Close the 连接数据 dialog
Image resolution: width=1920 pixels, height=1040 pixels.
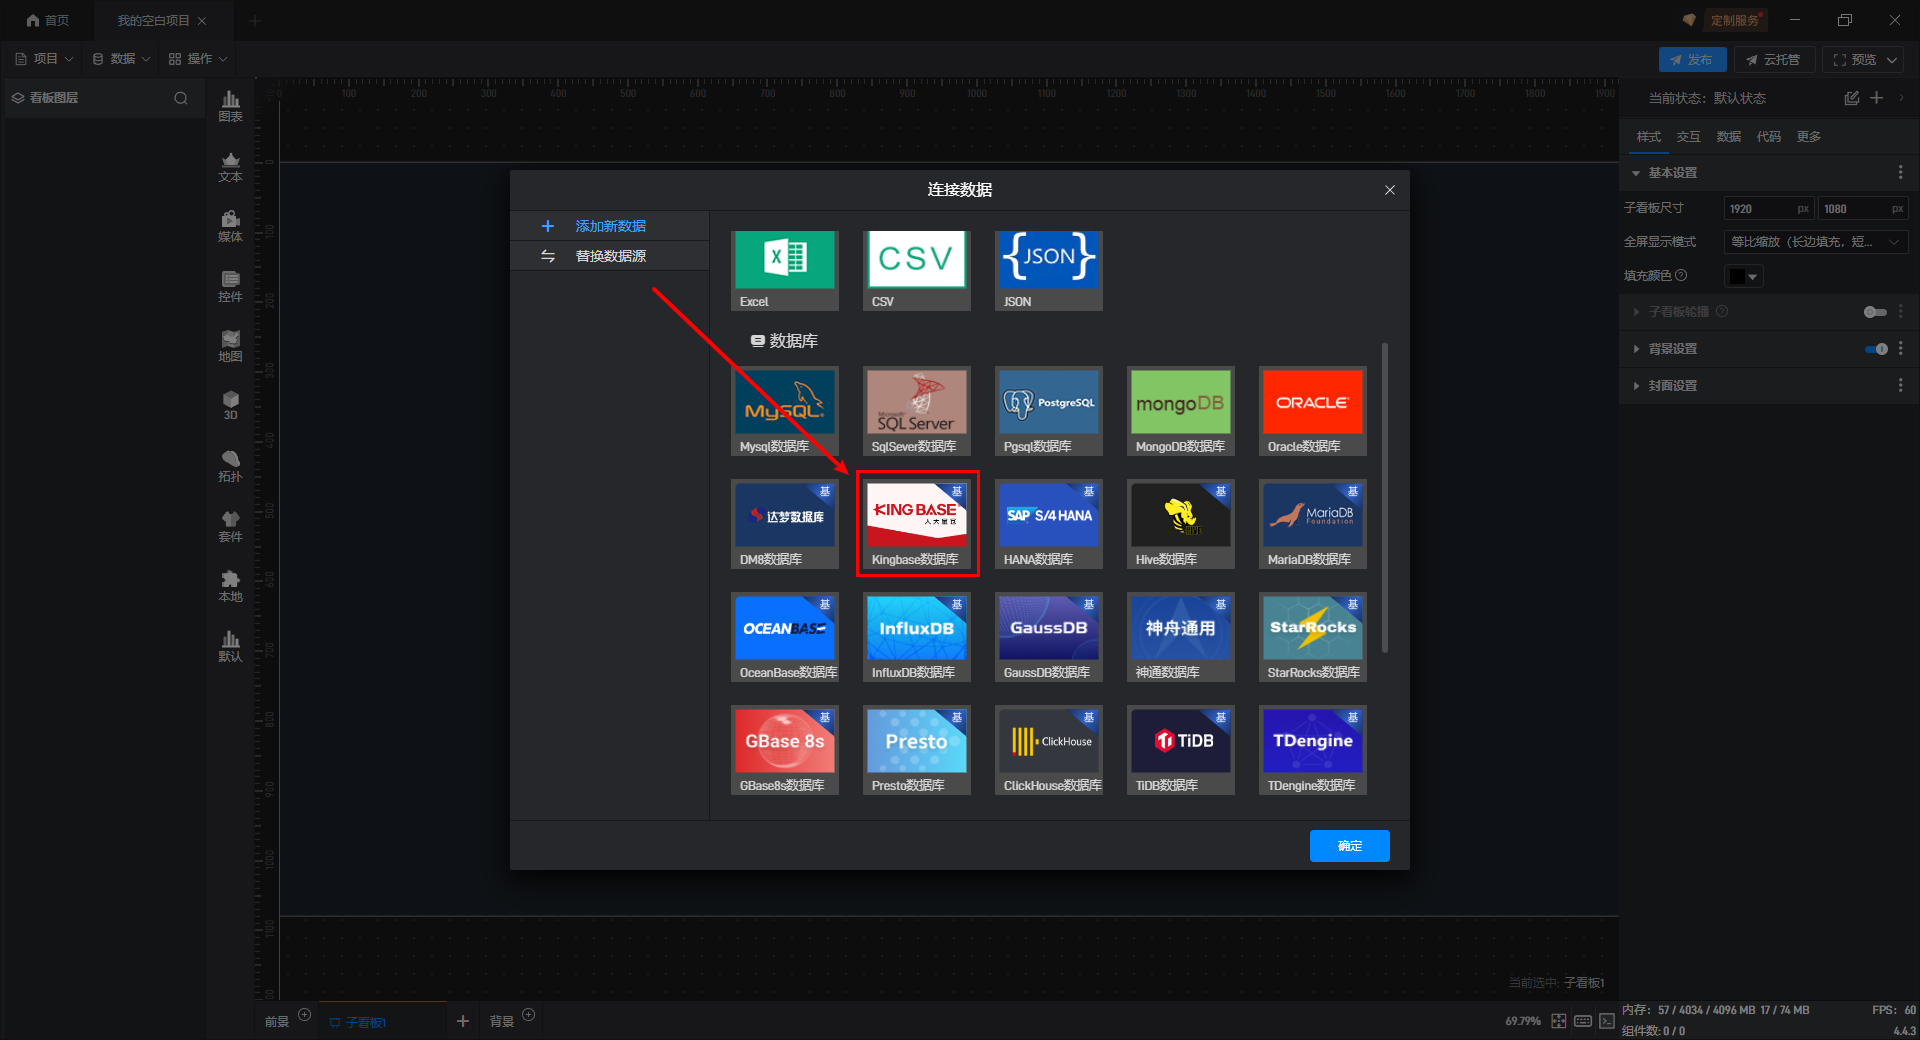tap(1389, 190)
